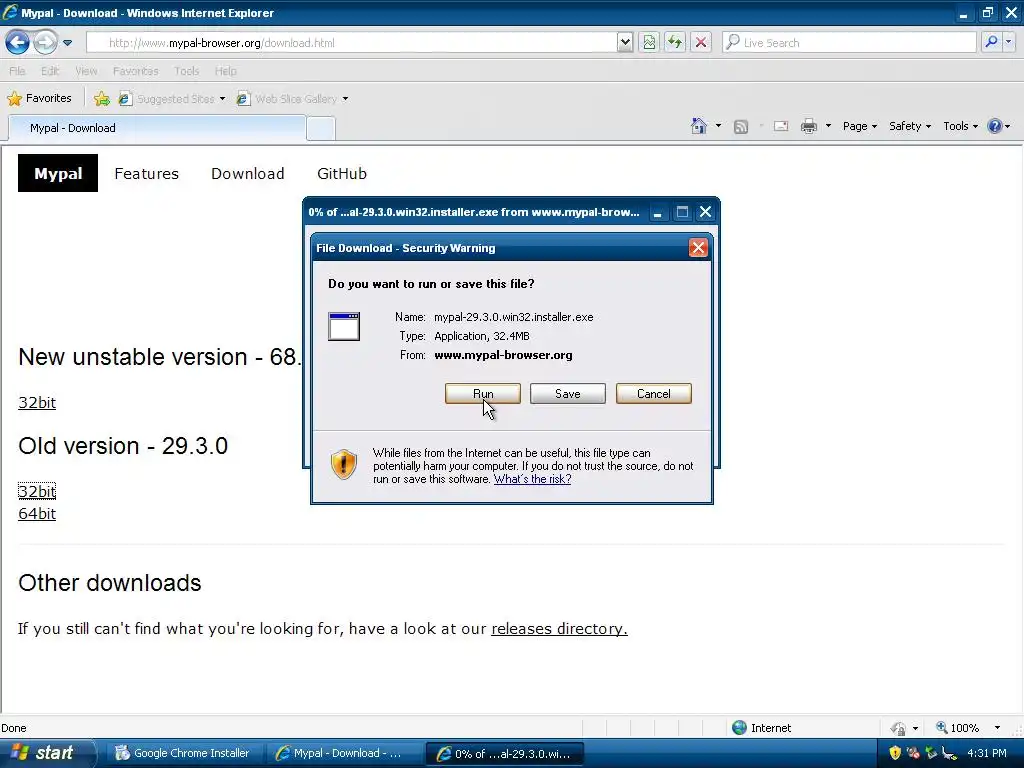Open the recent pages dropdown arrow
Screen dimensions: 1024x768
click(x=67, y=43)
